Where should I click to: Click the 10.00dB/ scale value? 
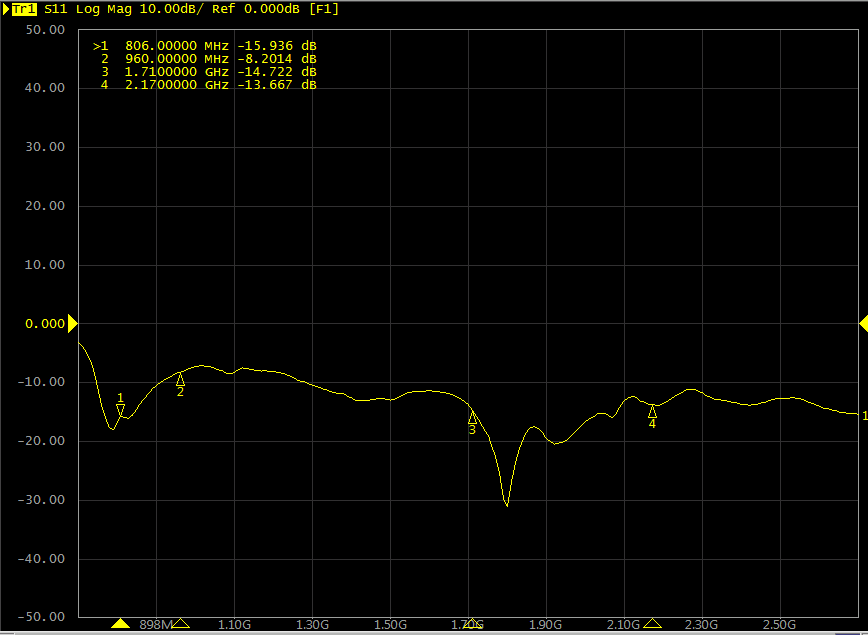coord(171,9)
